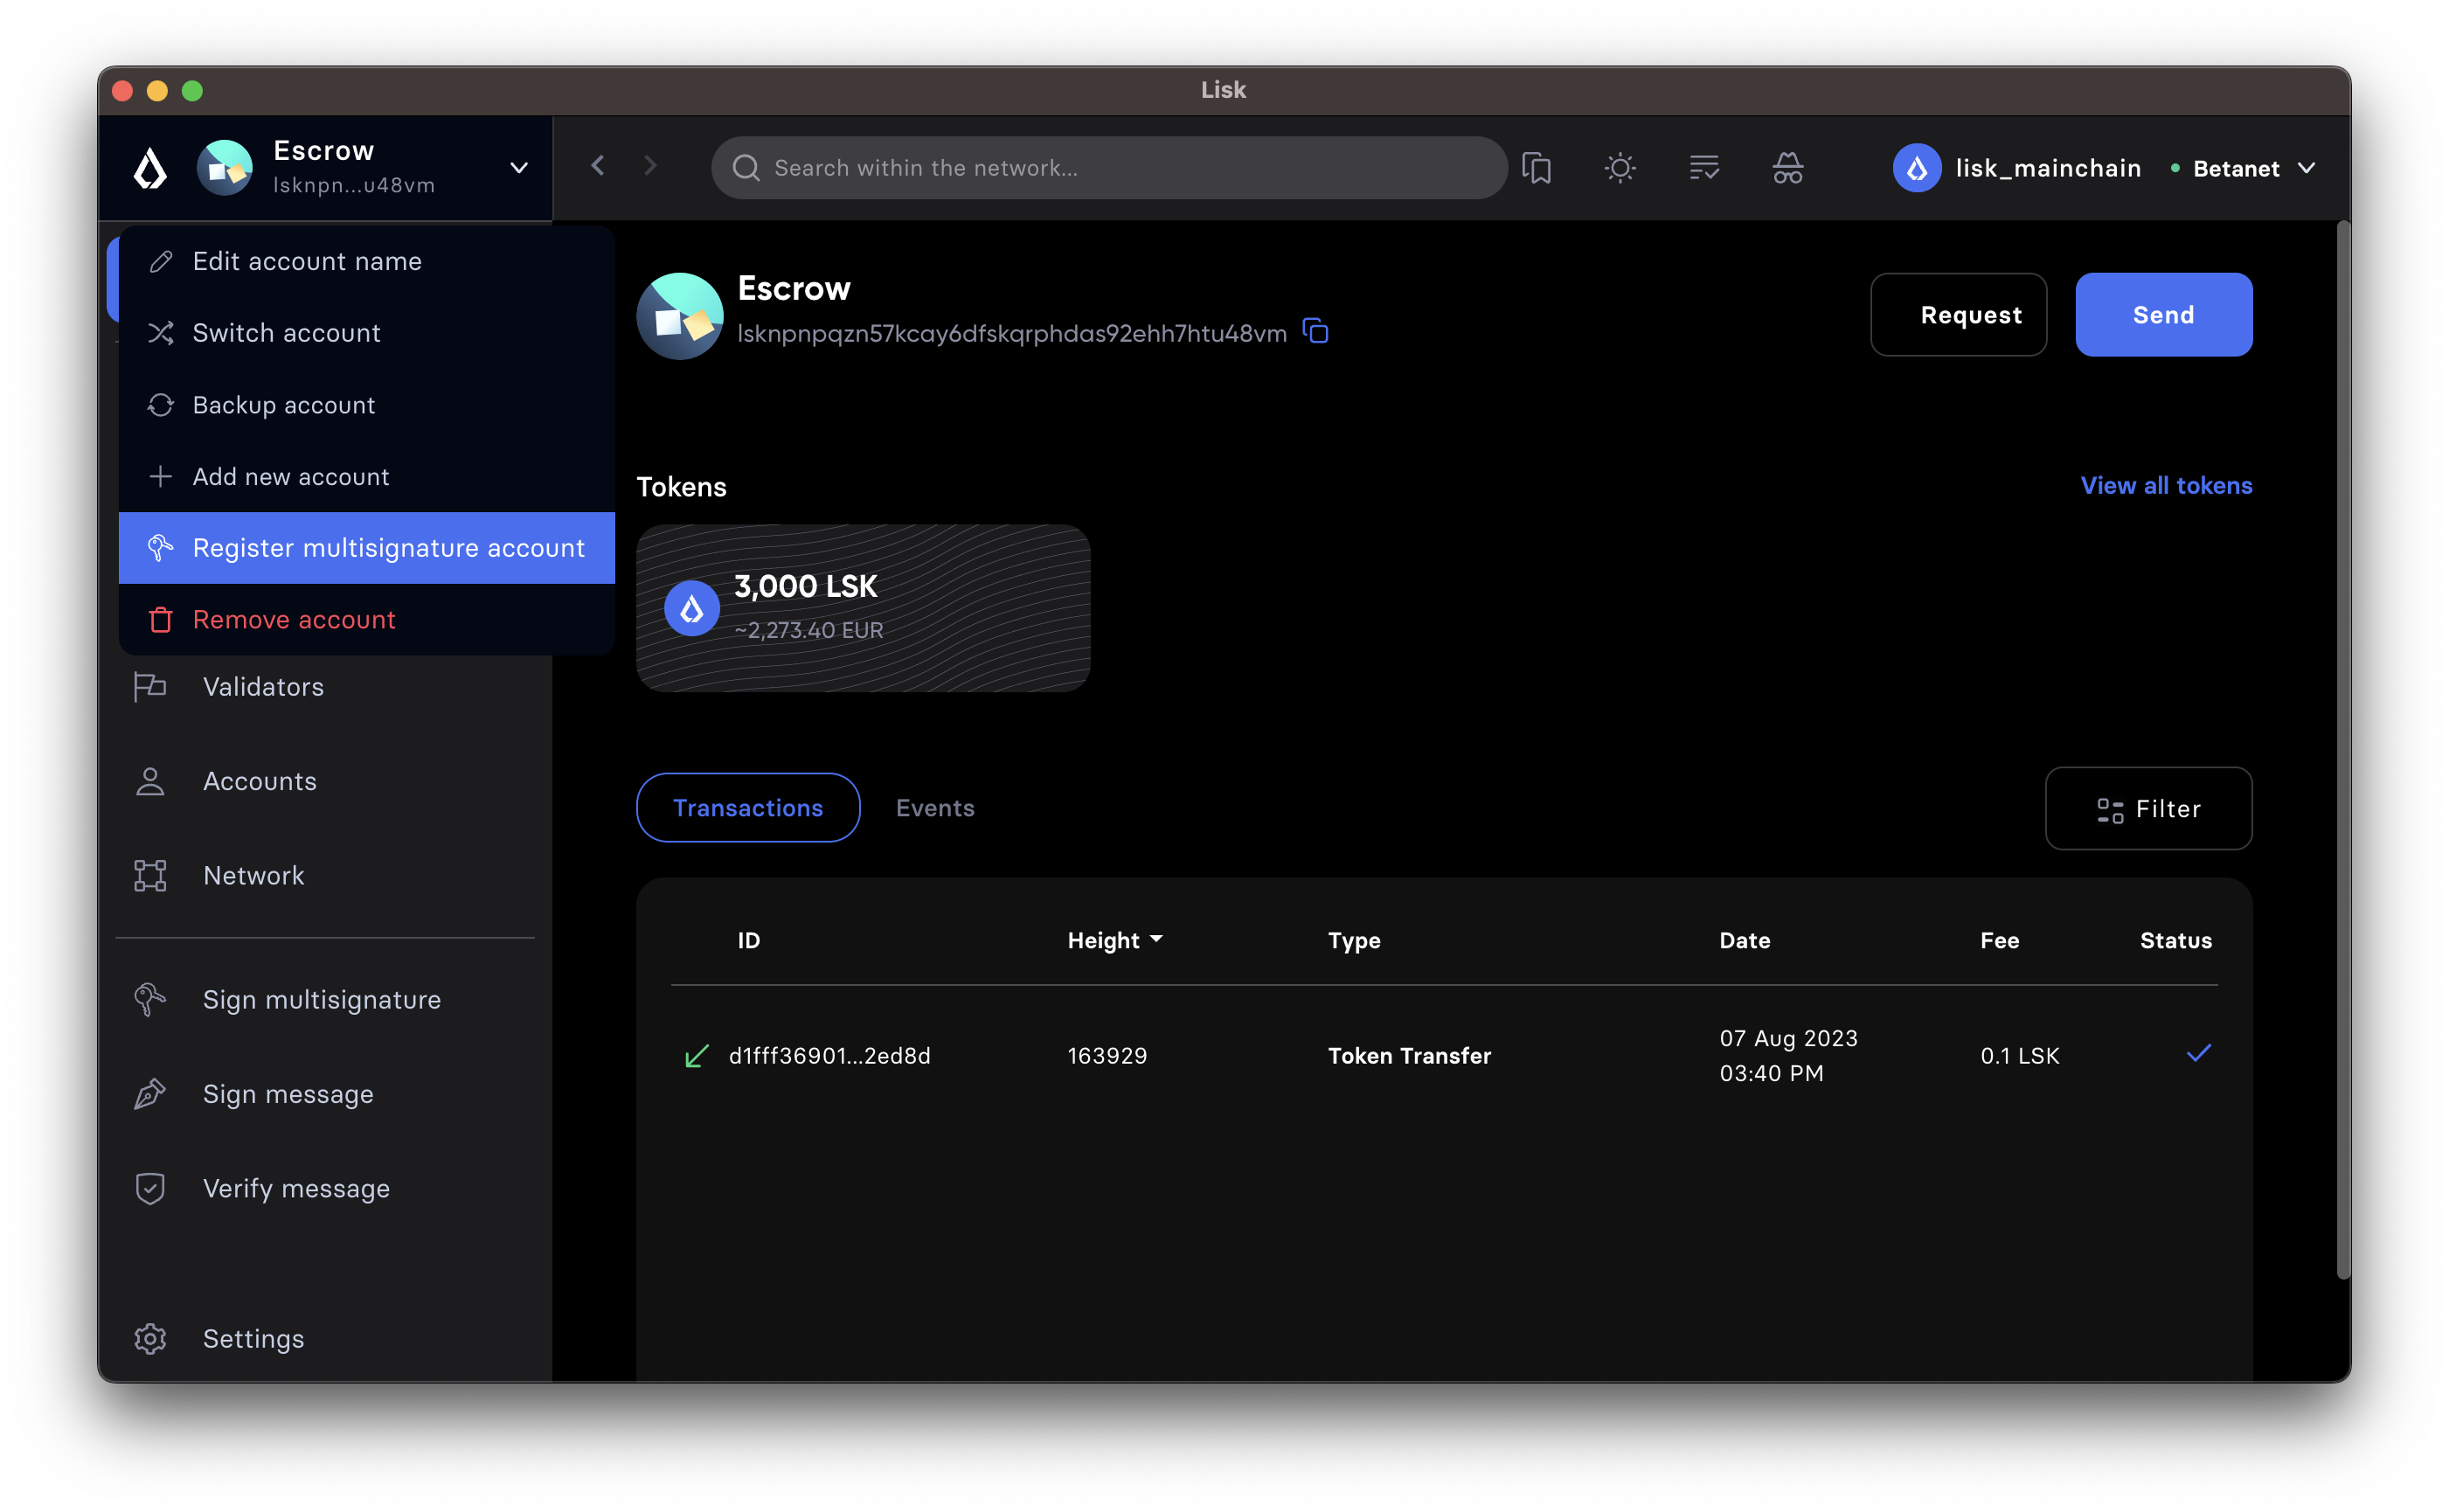Click the Request button
Image resolution: width=2449 pixels, height=1512 pixels.
(1970, 315)
